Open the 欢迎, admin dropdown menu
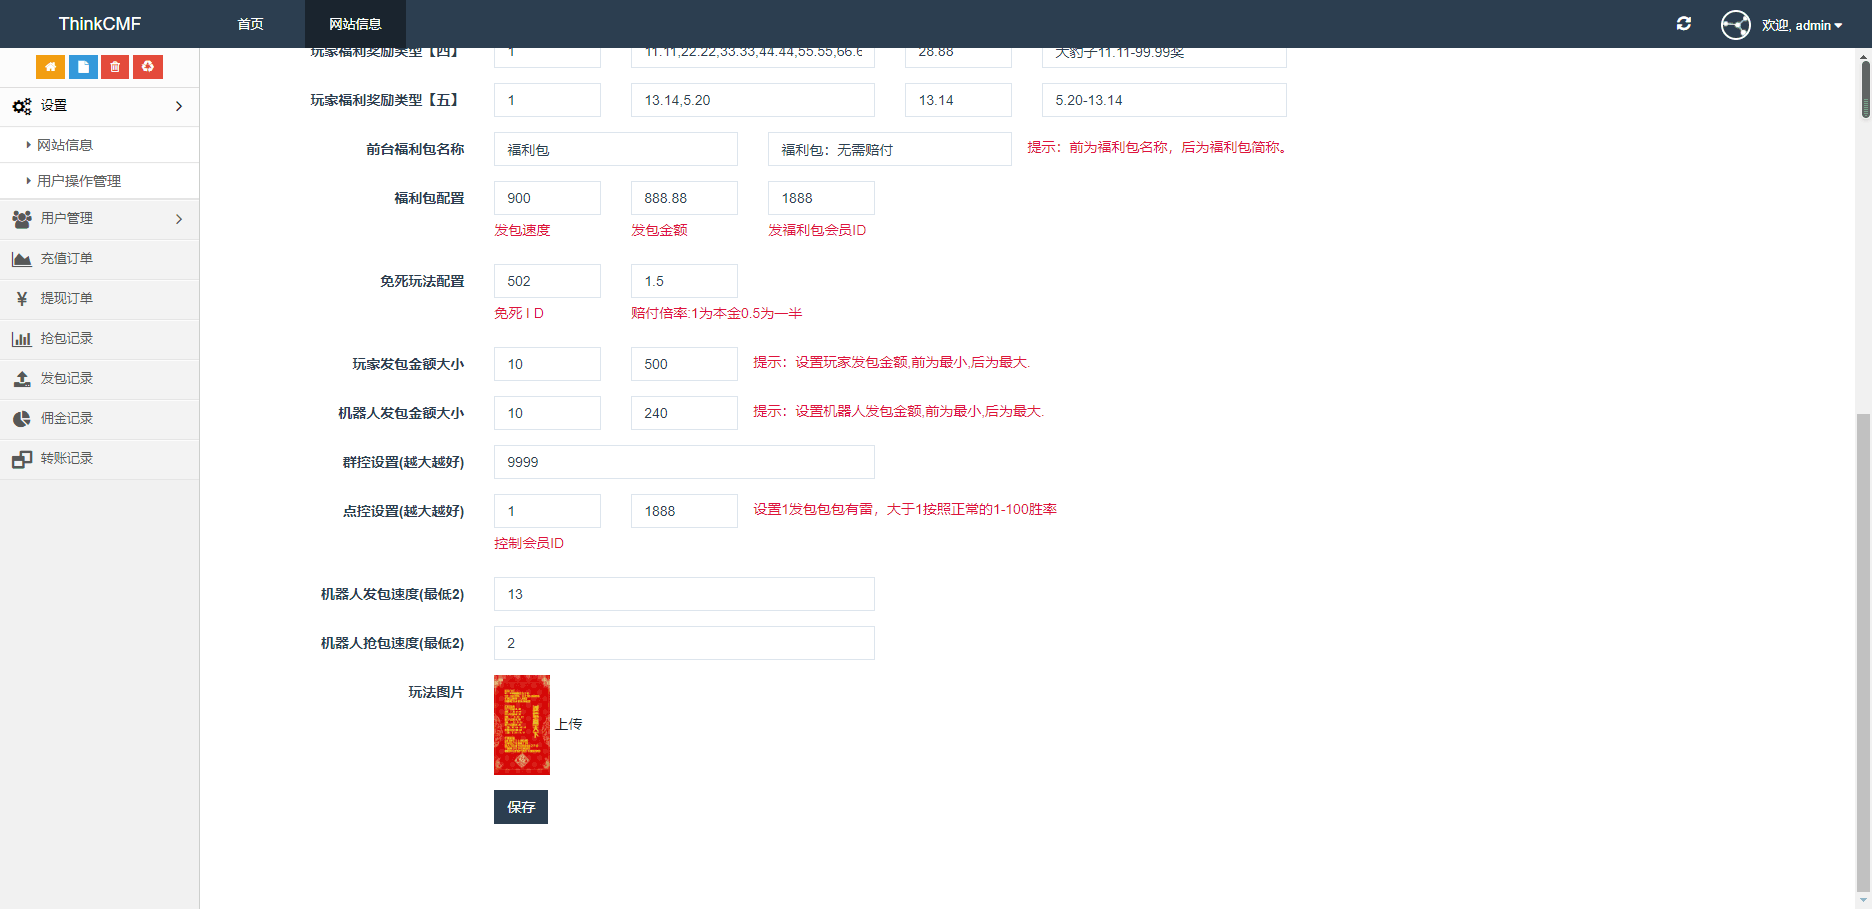This screenshot has height=909, width=1872. pyautogui.click(x=1802, y=25)
